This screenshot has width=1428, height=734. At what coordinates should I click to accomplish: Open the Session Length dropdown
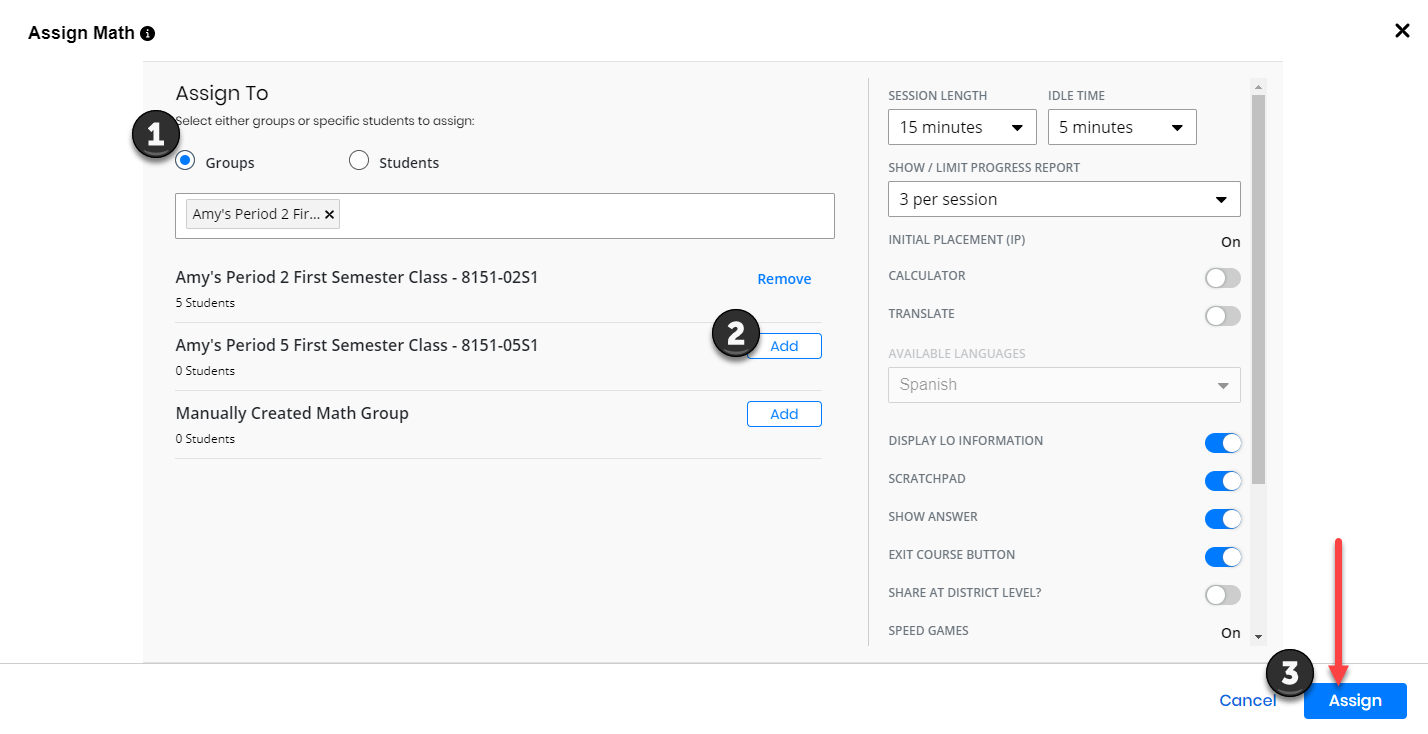pyautogui.click(x=961, y=127)
